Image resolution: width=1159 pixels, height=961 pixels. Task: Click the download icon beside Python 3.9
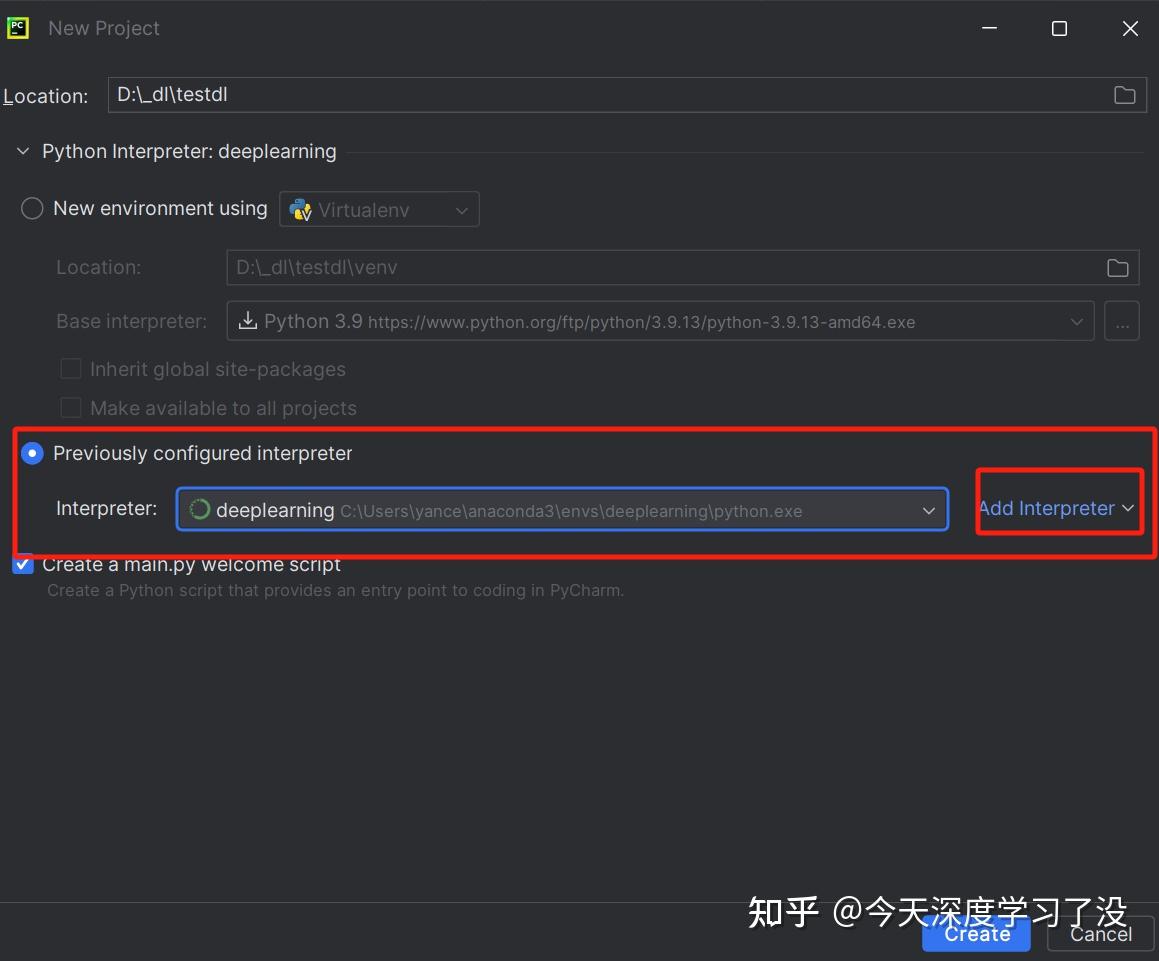click(x=246, y=321)
